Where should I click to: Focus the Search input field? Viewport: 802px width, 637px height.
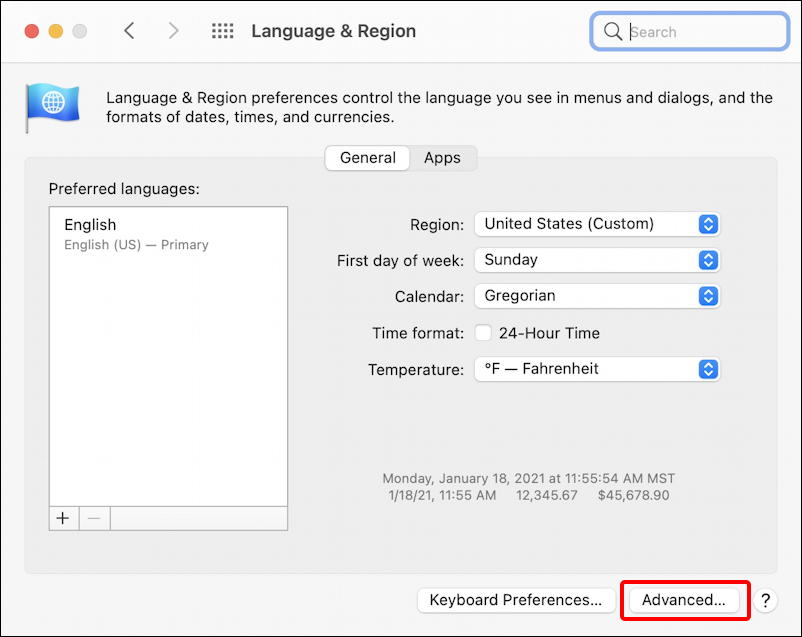(x=700, y=32)
